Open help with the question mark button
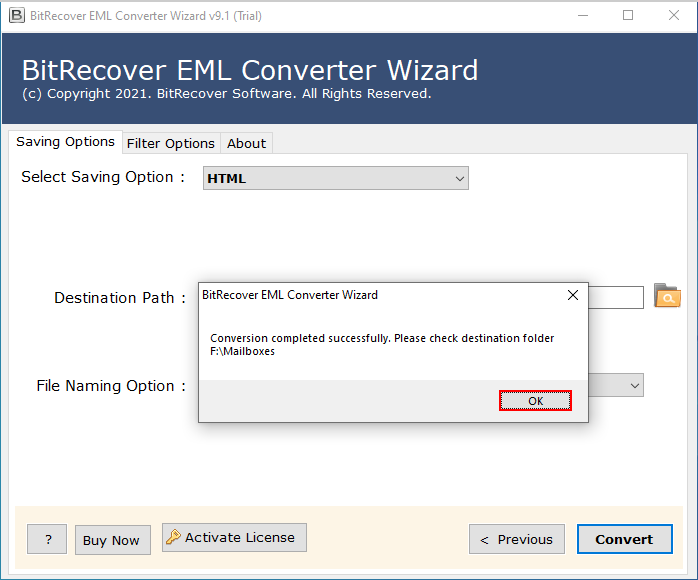Viewport: 698px width, 580px height. [x=47, y=539]
